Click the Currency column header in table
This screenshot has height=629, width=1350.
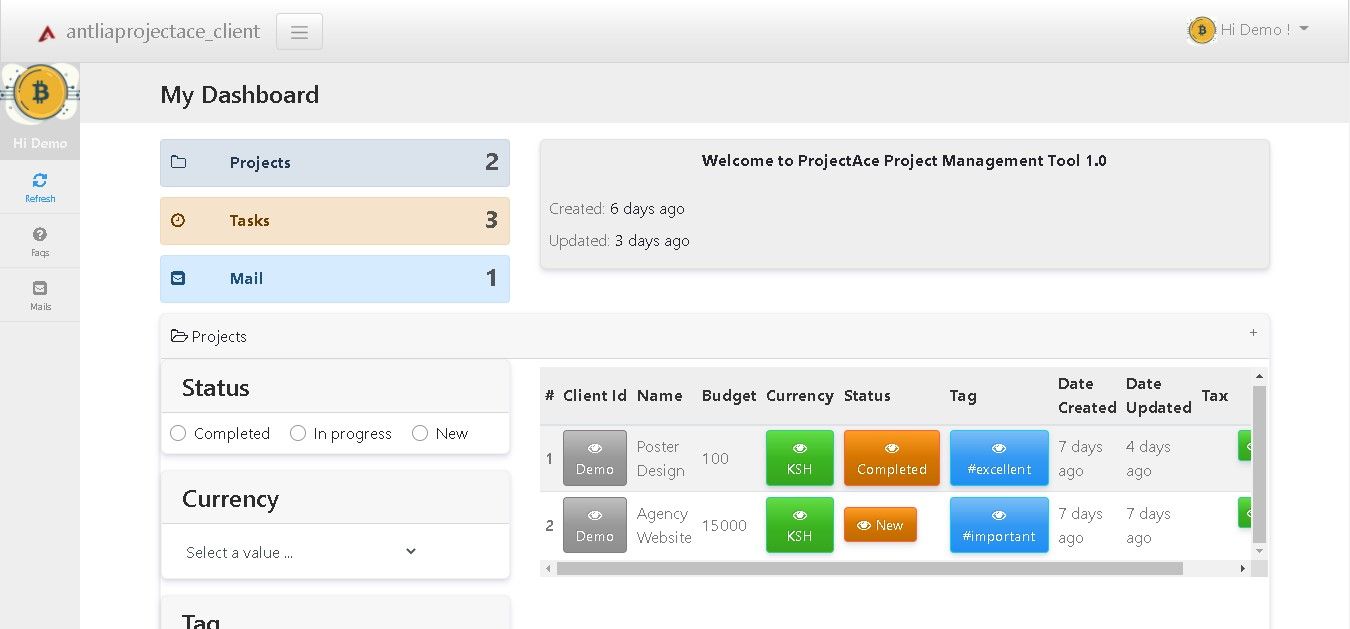pyautogui.click(x=800, y=396)
